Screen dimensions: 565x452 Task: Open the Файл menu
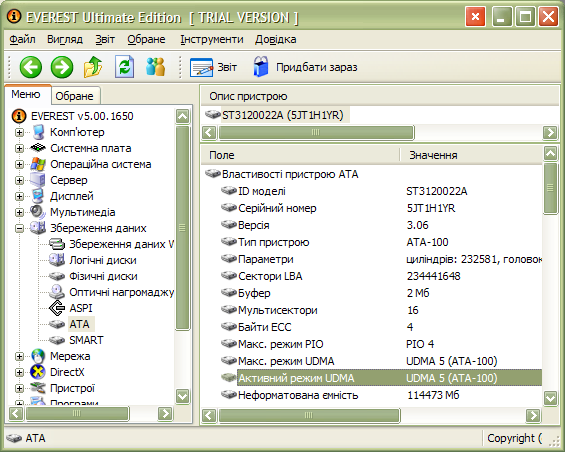pyautogui.click(x=22, y=39)
